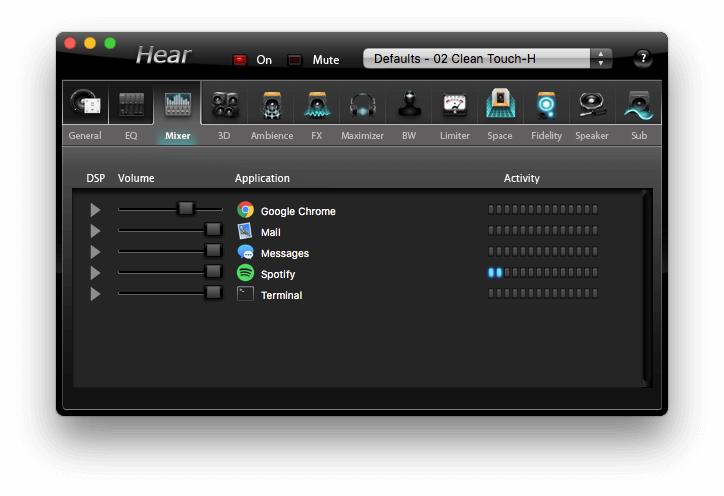Select the 3D sound icon
Viewport: 724px width, 496px height.
224,105
